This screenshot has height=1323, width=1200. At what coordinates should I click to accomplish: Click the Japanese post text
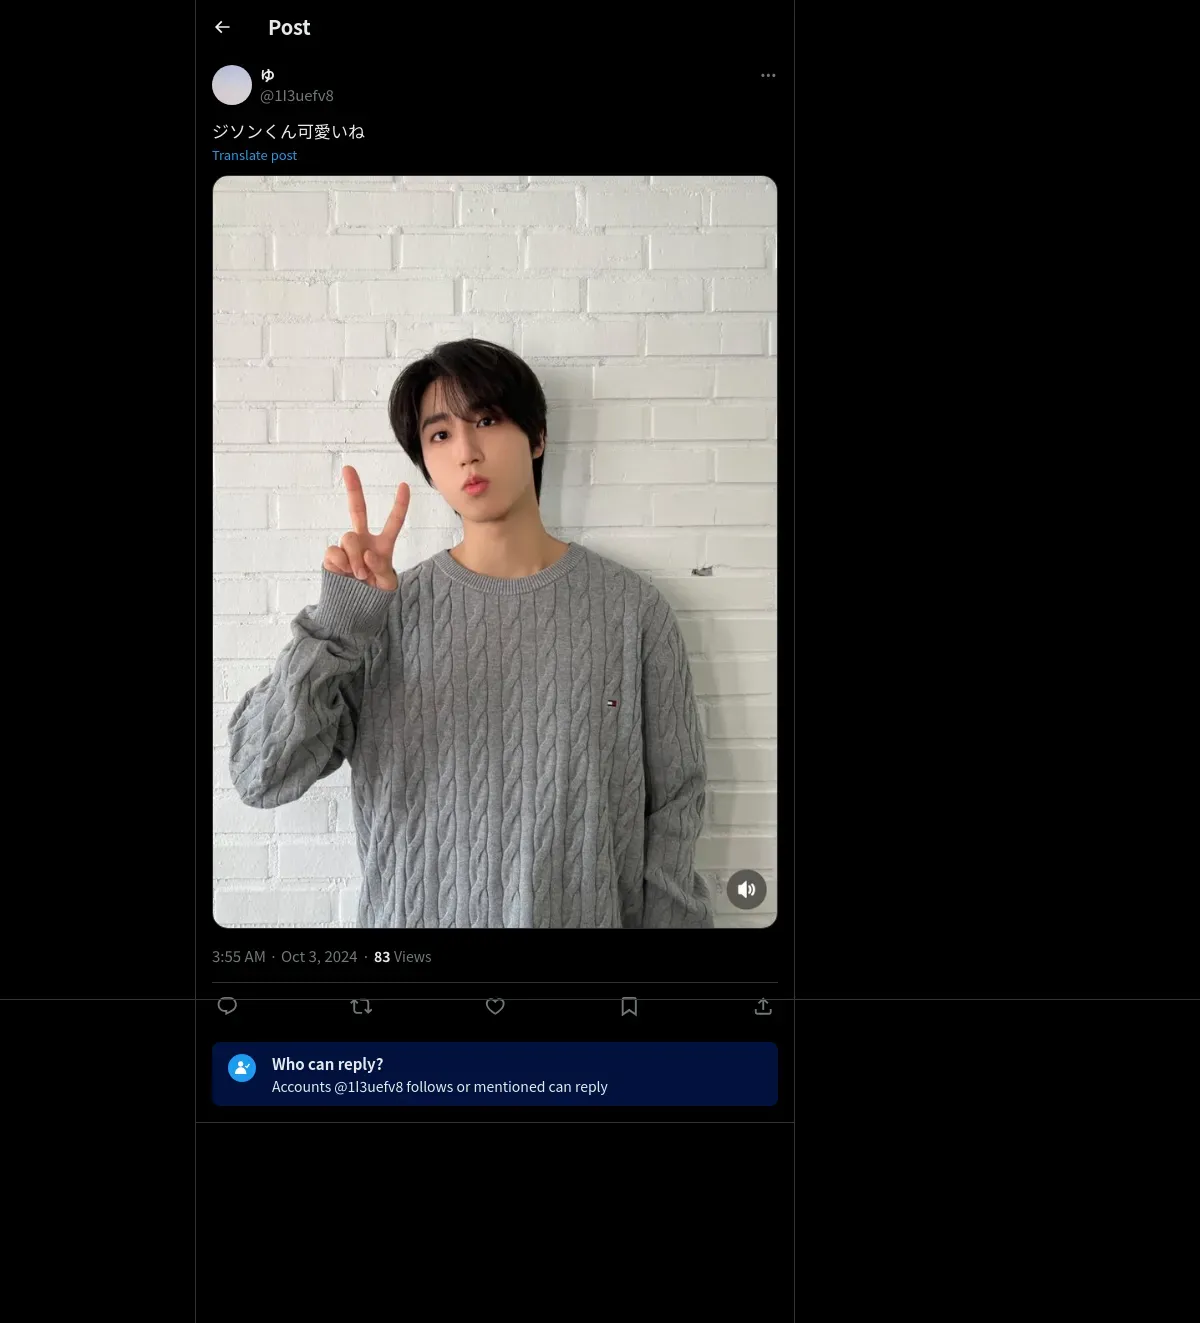tap(288, 131)
